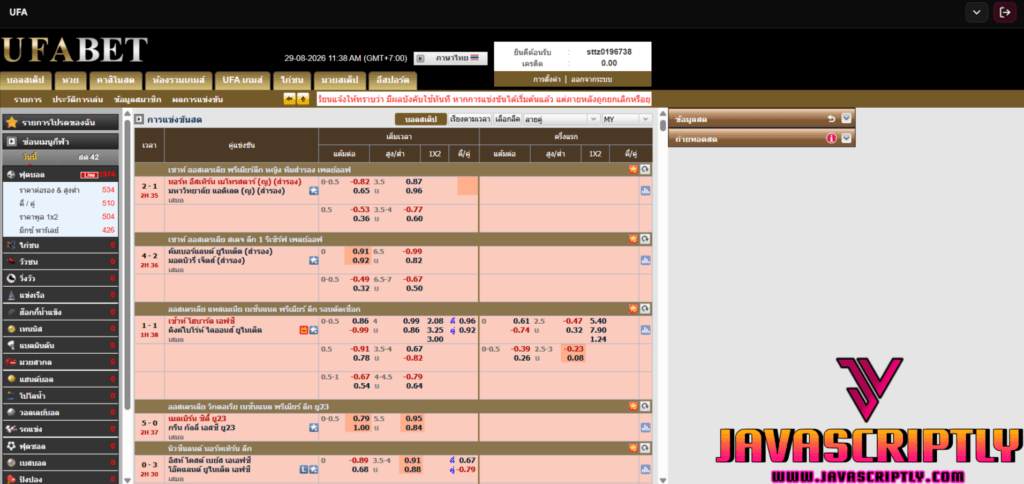Open the คาสิโนสด tab
This screenshot has width=1024, height=484.
116,80
